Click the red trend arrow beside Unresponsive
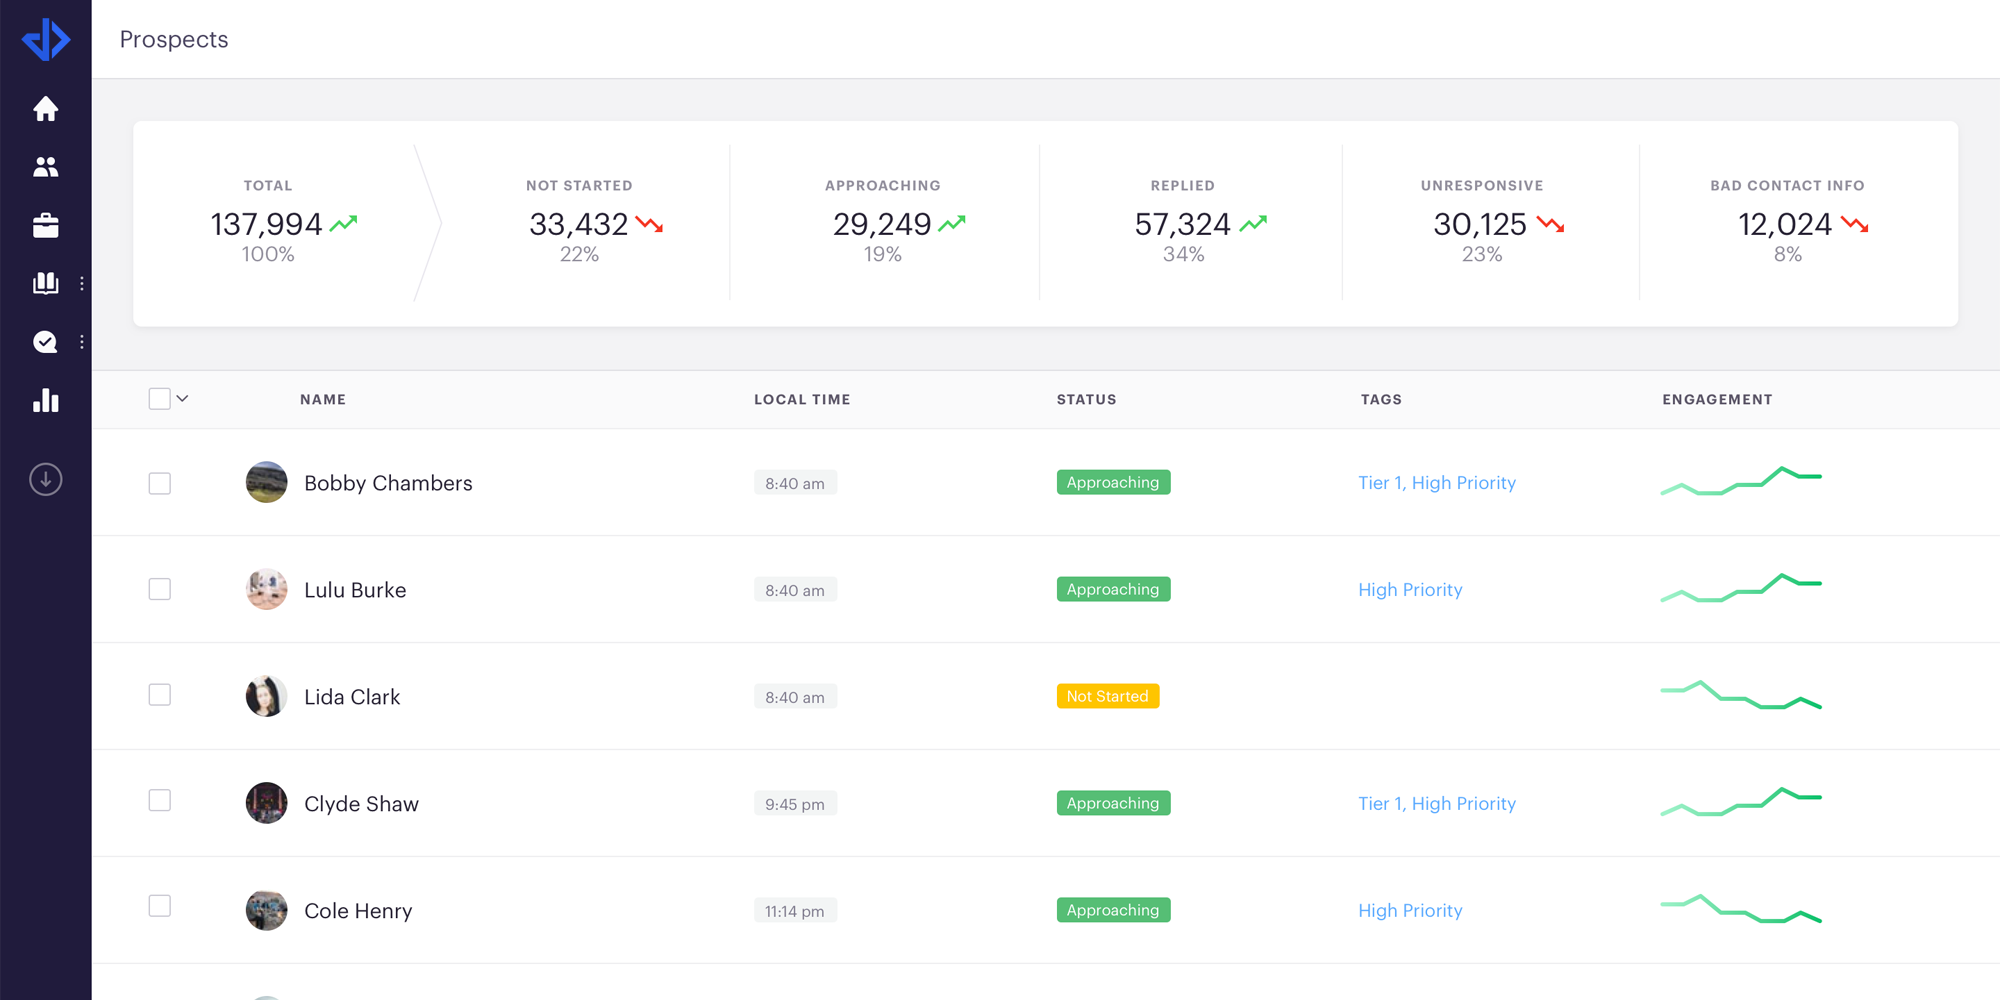Screen dimensions: 2000x1000 click(x=1551, y=224)
